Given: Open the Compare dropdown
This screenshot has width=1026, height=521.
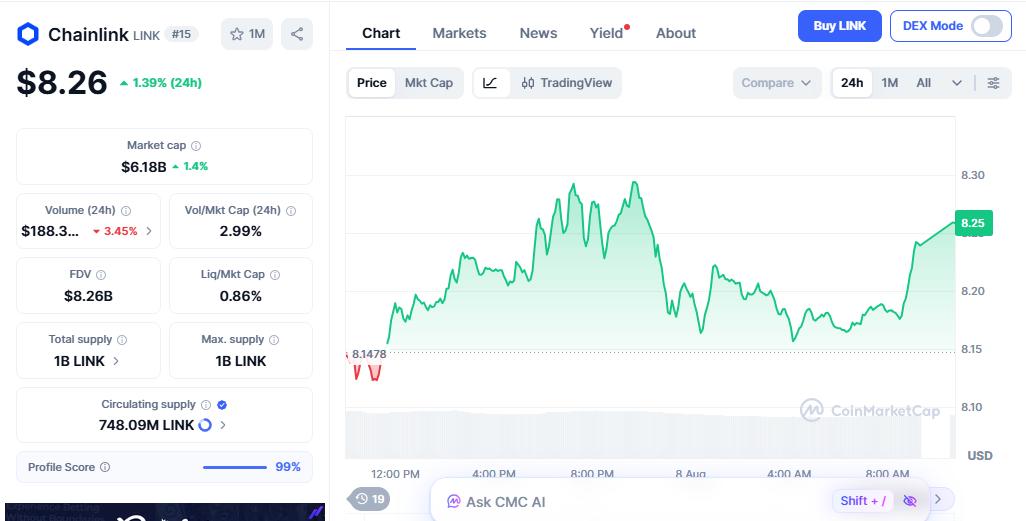Looking at the screenshot, I should click(x=777, y=83).
